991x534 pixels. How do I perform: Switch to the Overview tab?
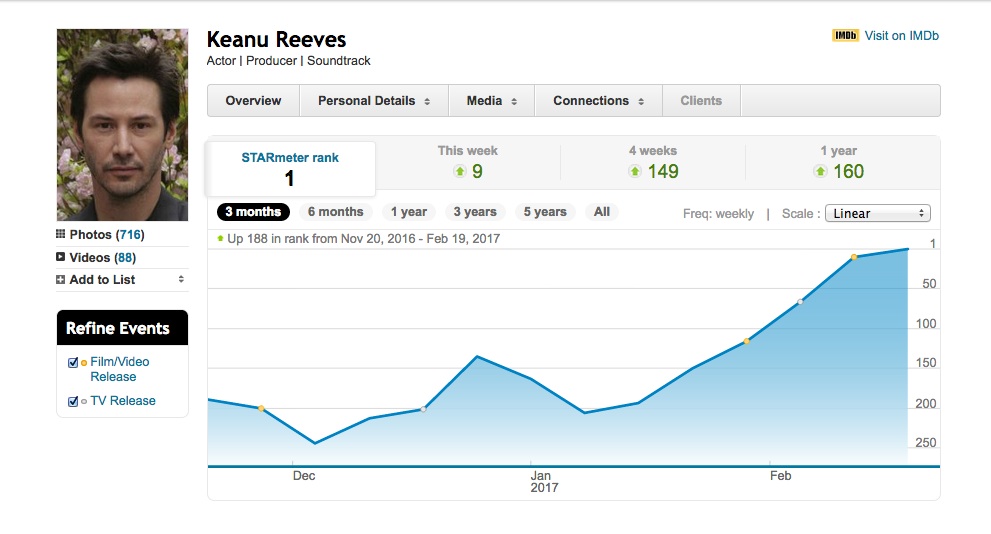pyautogui.click(x=253, y=101)
